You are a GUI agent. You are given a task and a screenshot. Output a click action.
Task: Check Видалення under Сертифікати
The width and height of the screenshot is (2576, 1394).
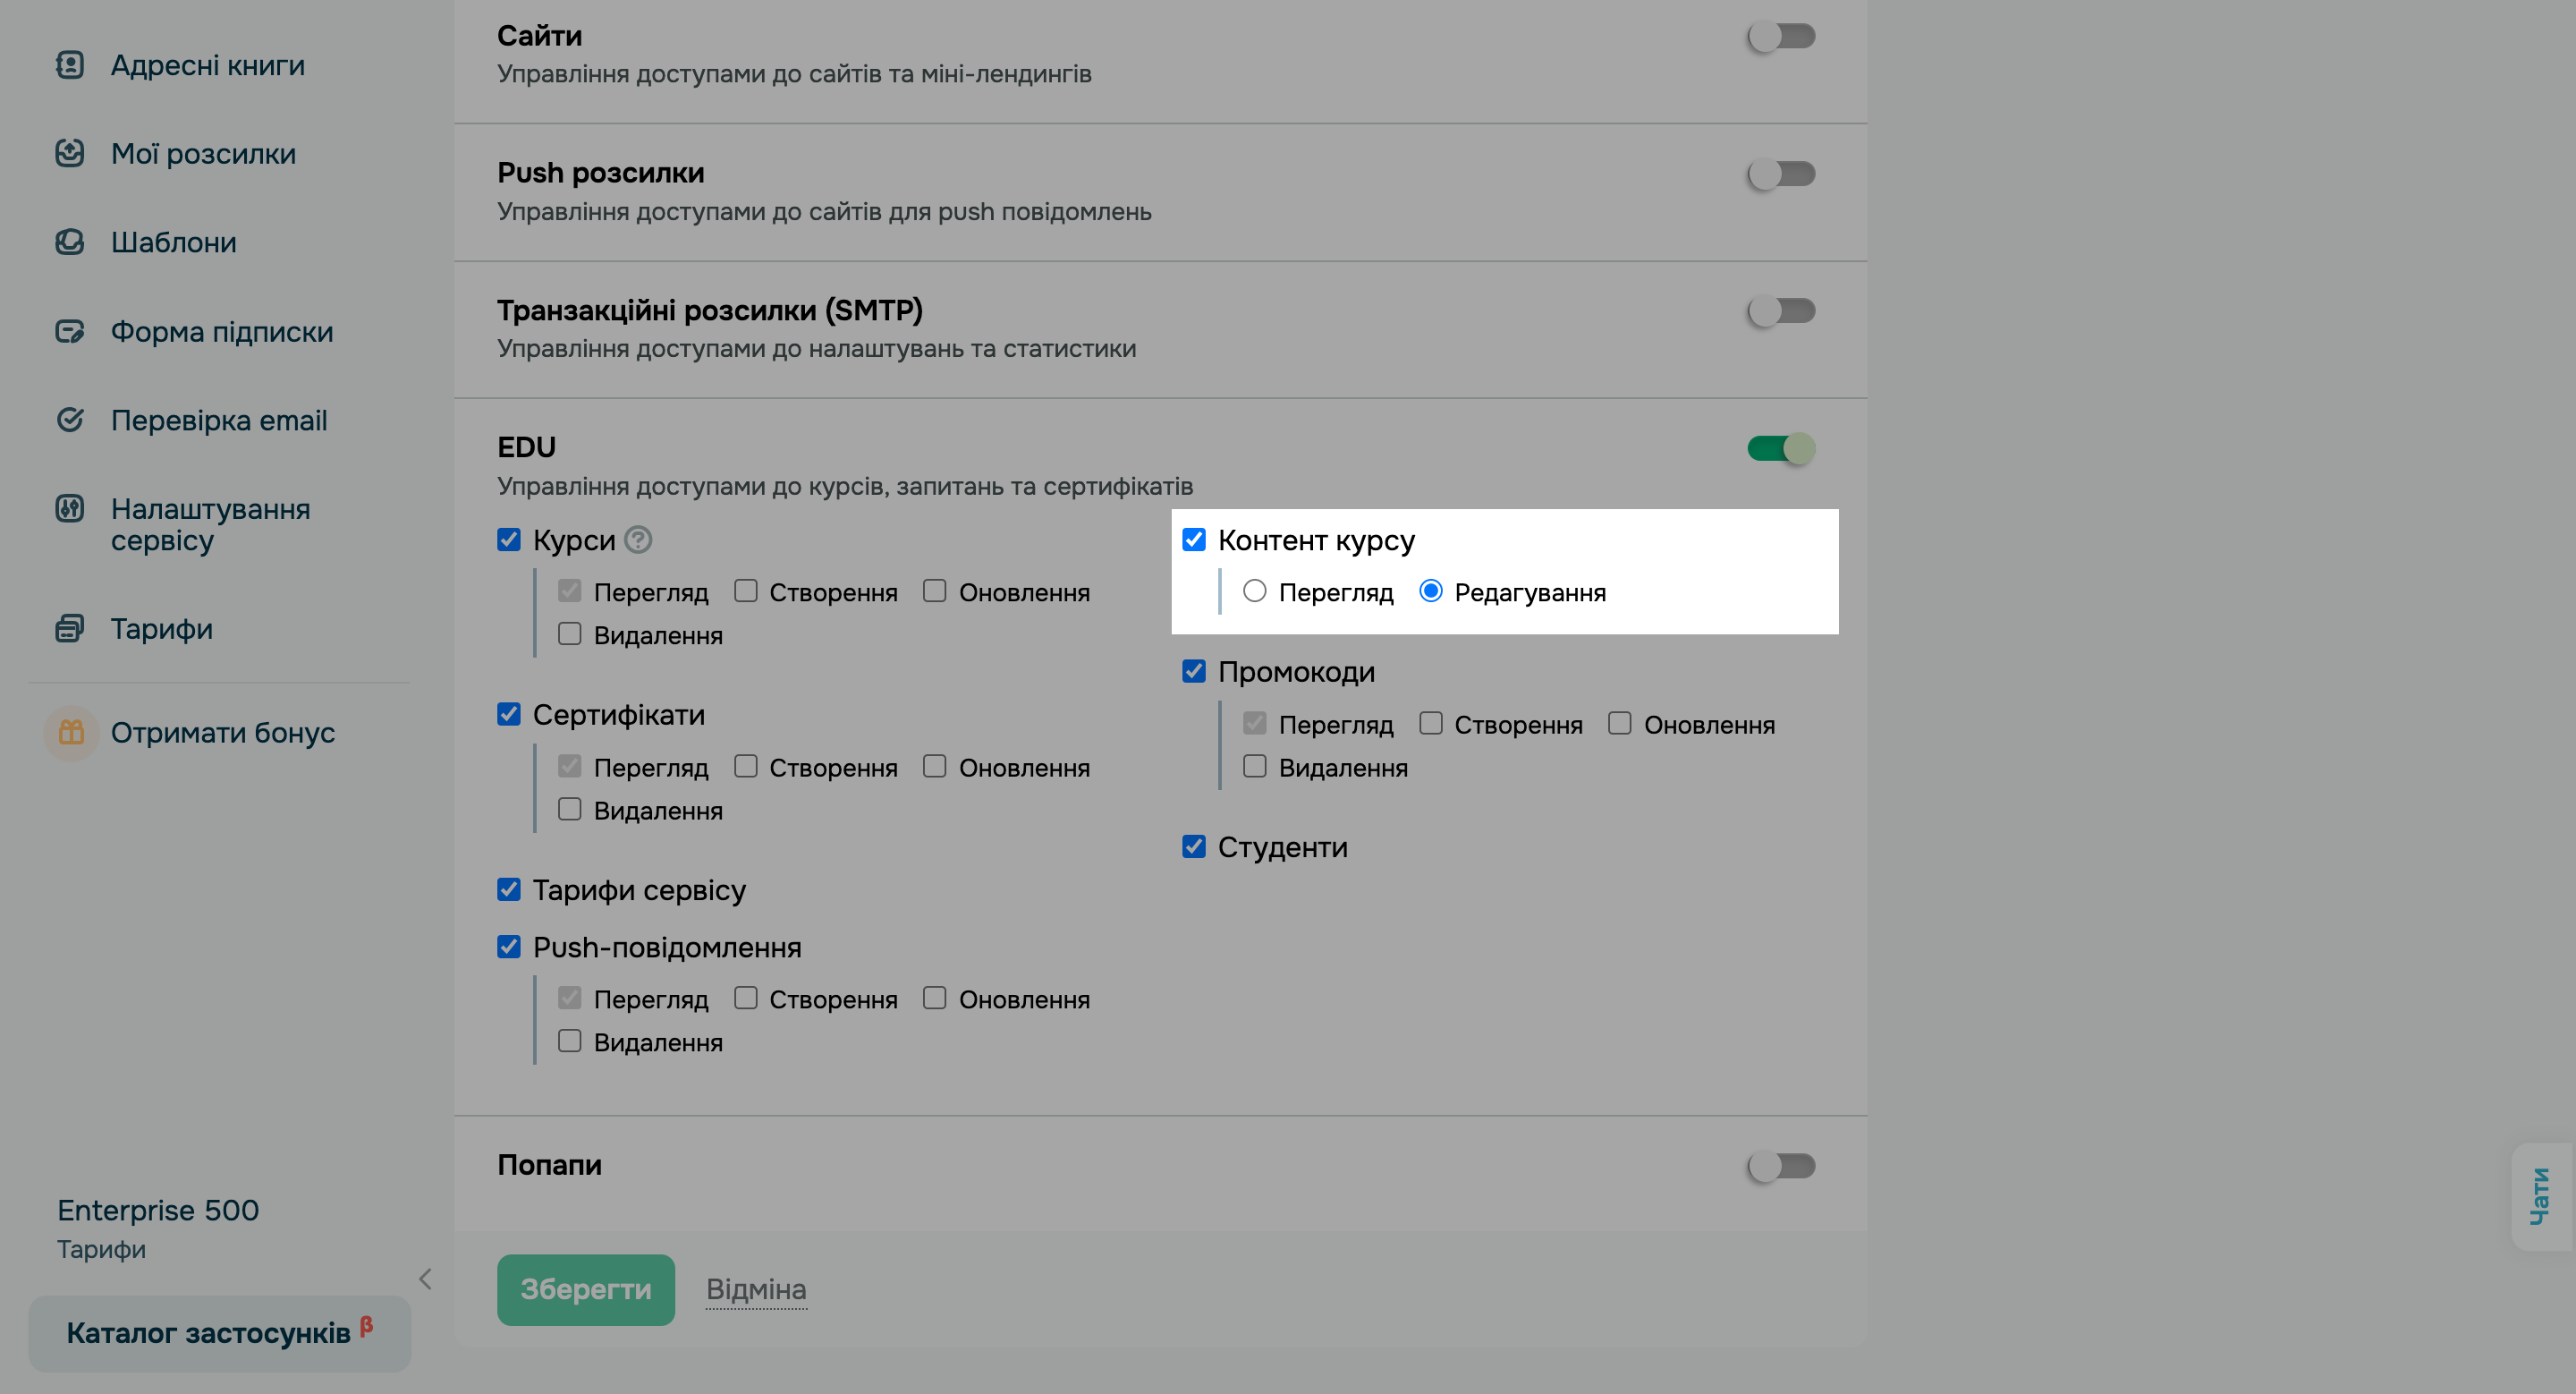569,810
